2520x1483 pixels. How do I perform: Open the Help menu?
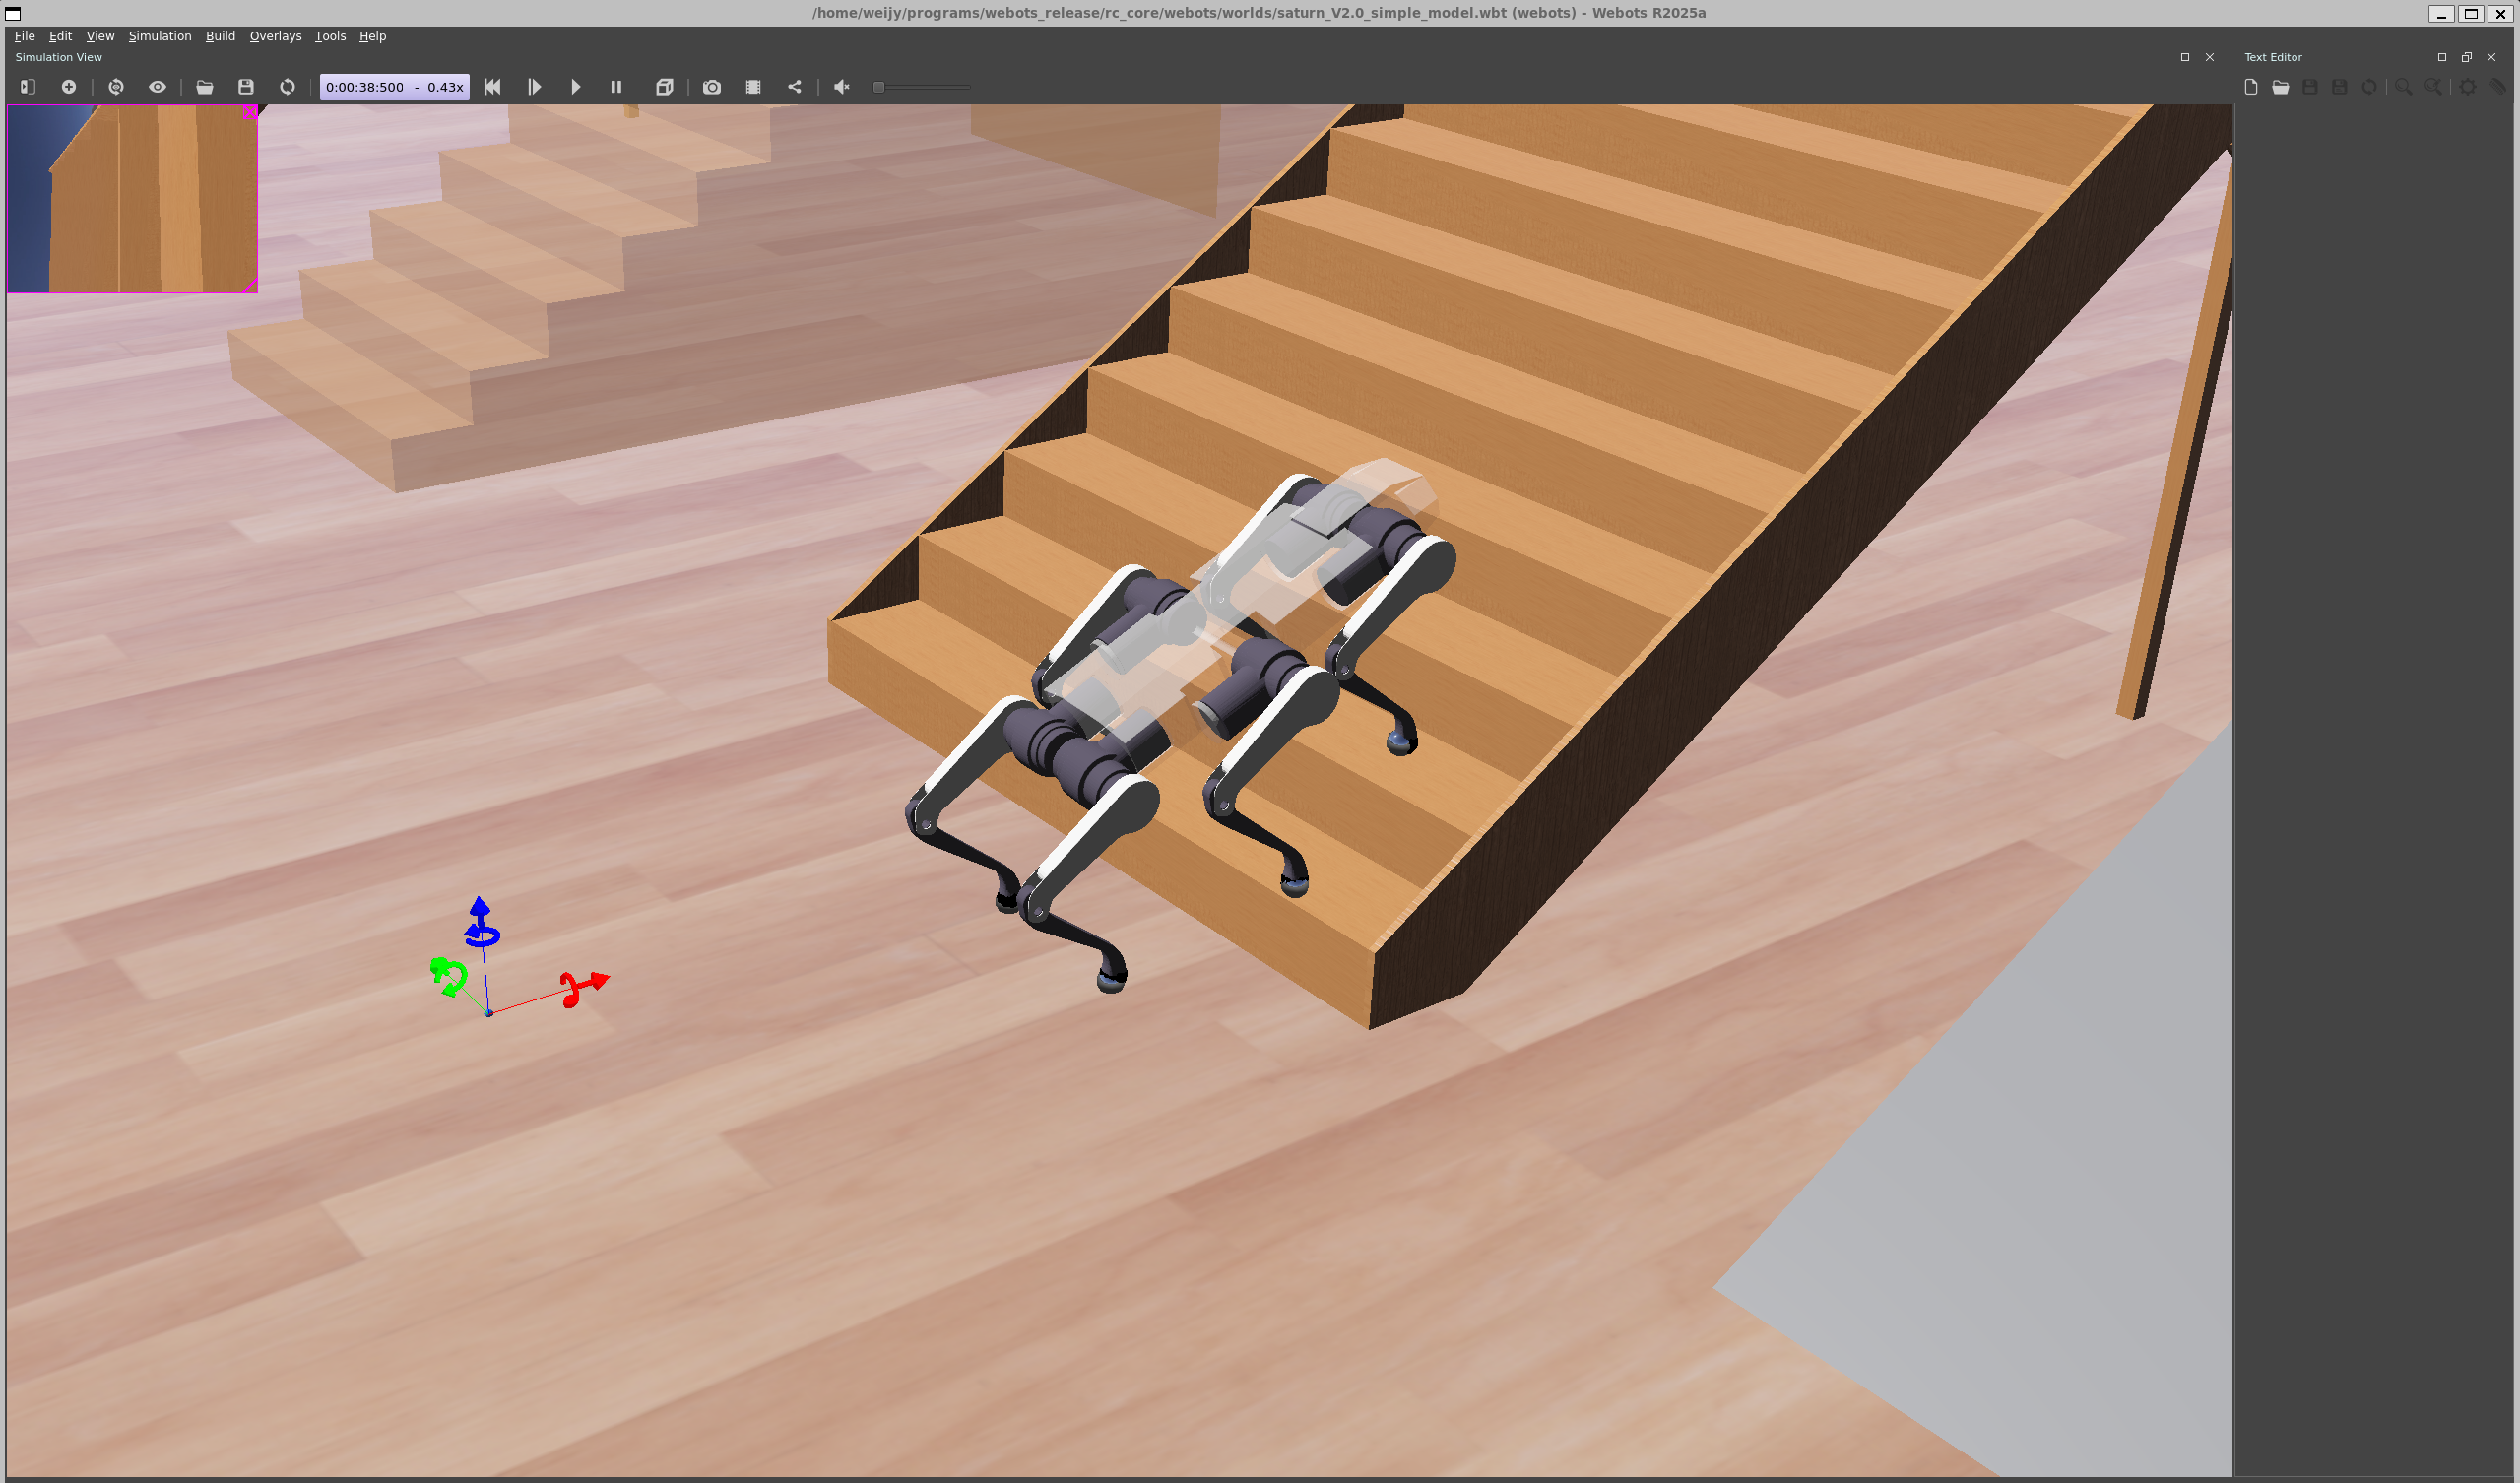pyautogui.click(x=372, y=36)
